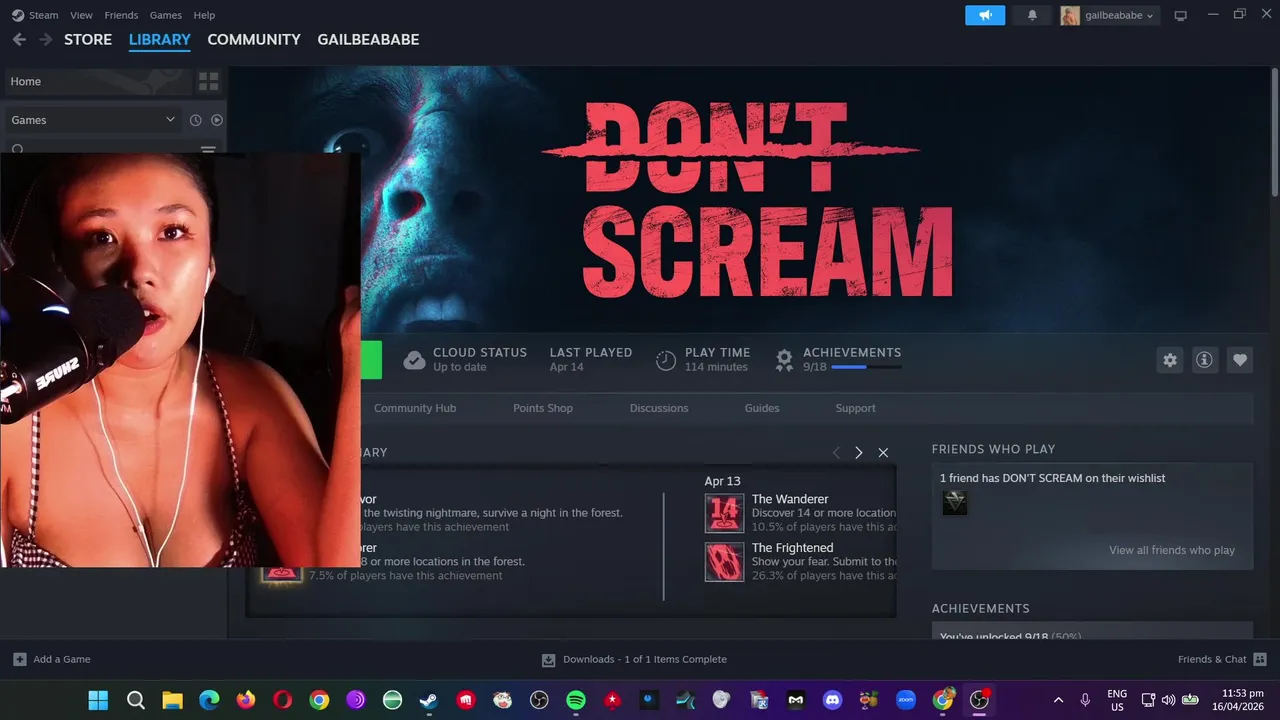
Task: Click the cloud status checkmark icon
Action: (x=414, y=360)
